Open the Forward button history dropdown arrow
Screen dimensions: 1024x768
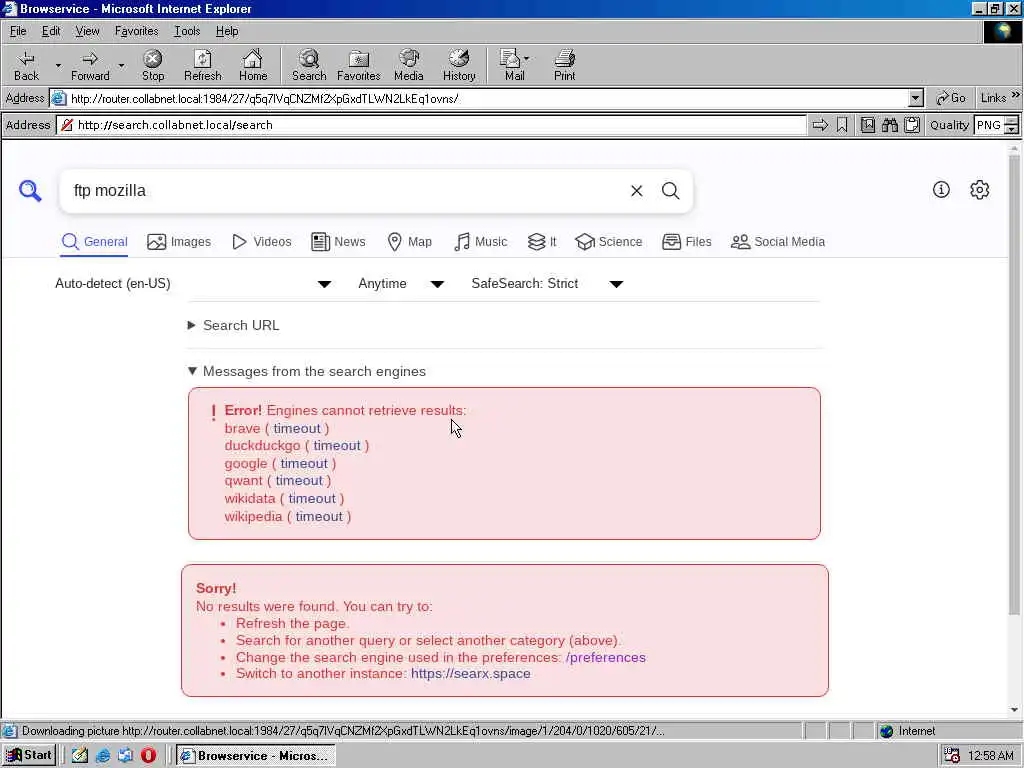click(121, 65)
